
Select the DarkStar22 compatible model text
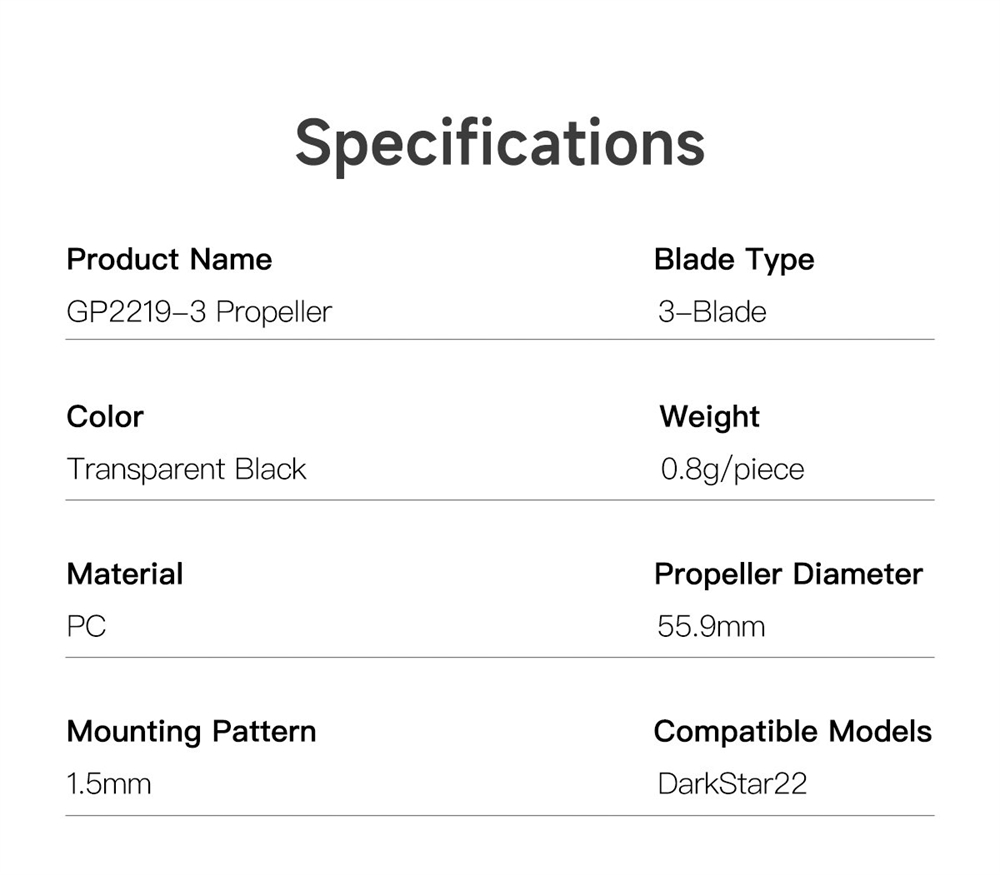click(732, 783)
